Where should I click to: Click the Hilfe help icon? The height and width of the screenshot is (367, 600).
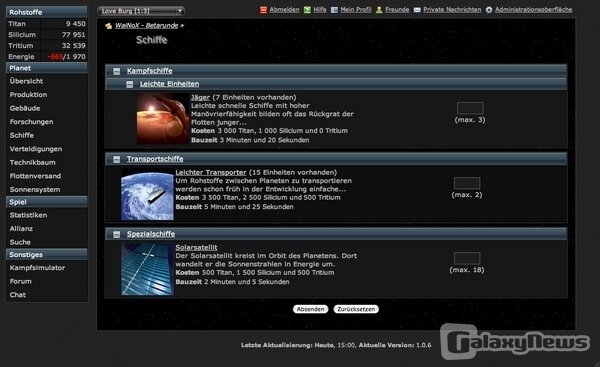pos(307,10)
